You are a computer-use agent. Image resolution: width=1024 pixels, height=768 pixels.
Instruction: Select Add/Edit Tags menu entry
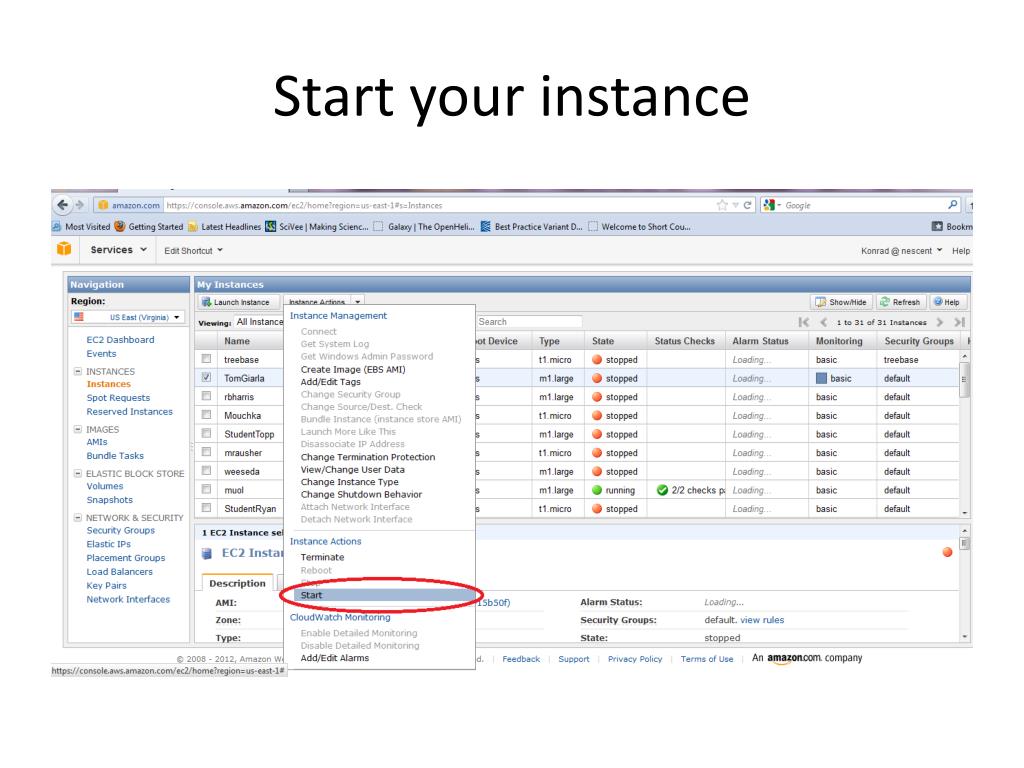coord(330,382)
